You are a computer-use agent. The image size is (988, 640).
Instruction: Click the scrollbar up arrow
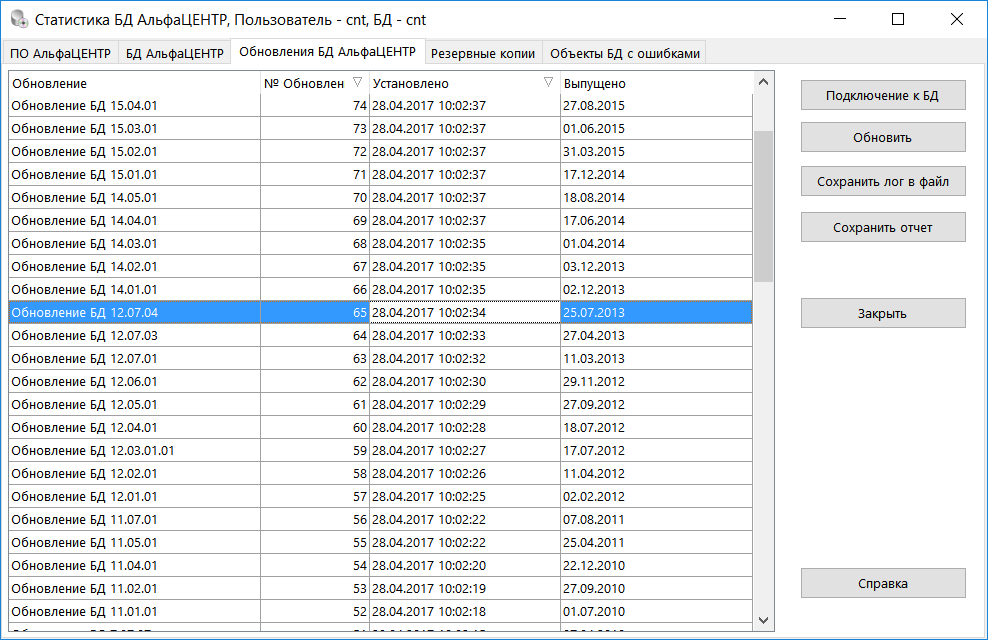[764, 83]
